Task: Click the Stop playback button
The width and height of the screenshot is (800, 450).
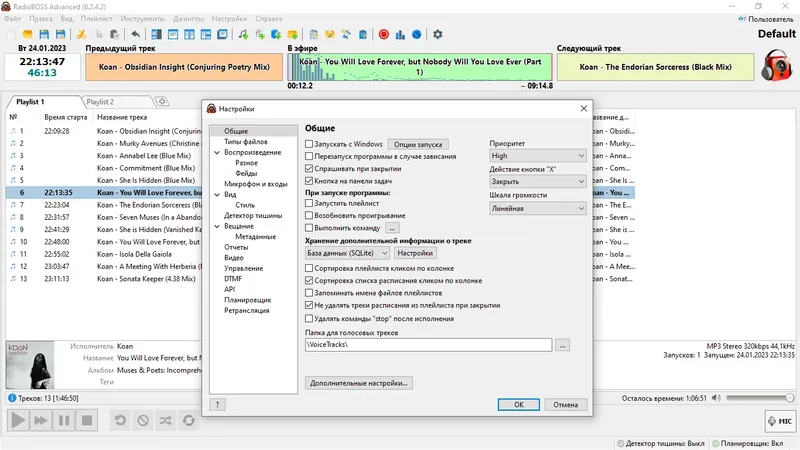Action: (x=87, y=420)
